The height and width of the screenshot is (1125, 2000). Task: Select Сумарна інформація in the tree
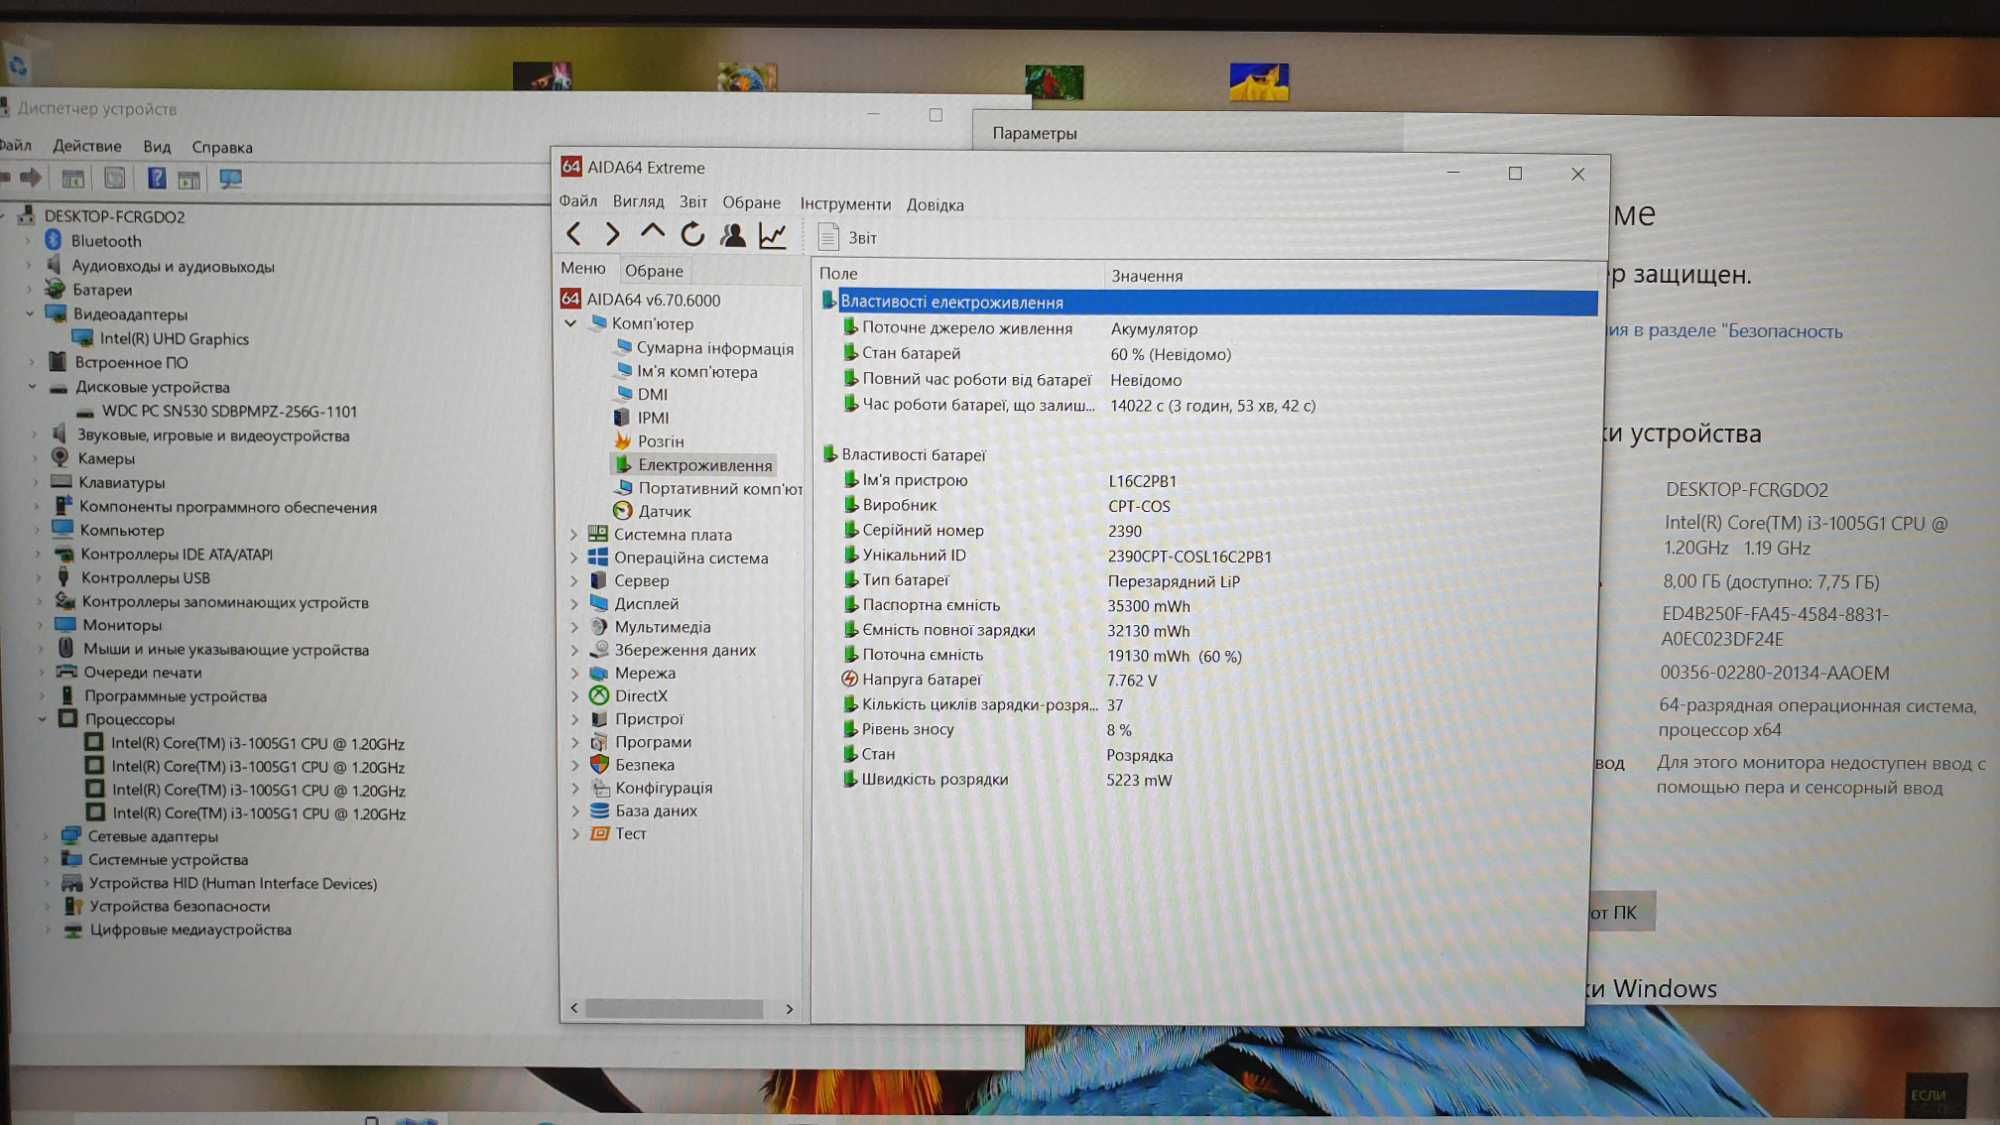click(x=715, y=348)
